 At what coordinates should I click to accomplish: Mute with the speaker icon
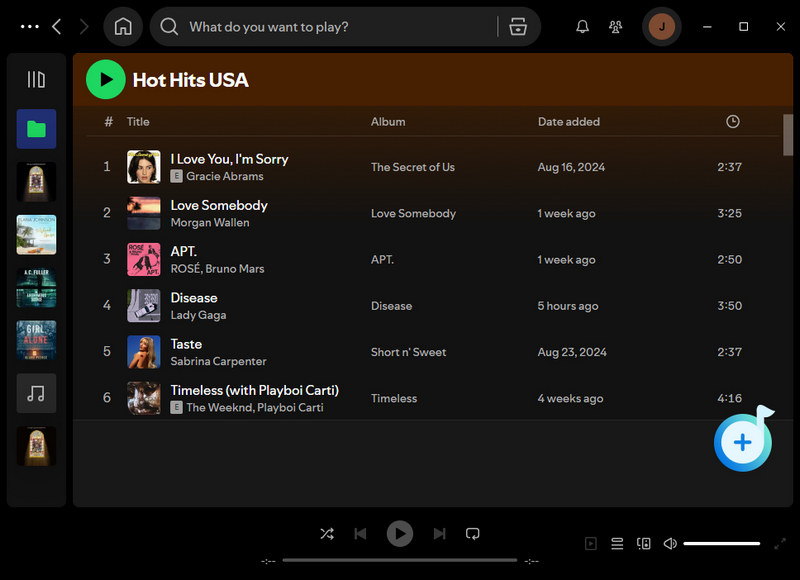coord(670,544)
